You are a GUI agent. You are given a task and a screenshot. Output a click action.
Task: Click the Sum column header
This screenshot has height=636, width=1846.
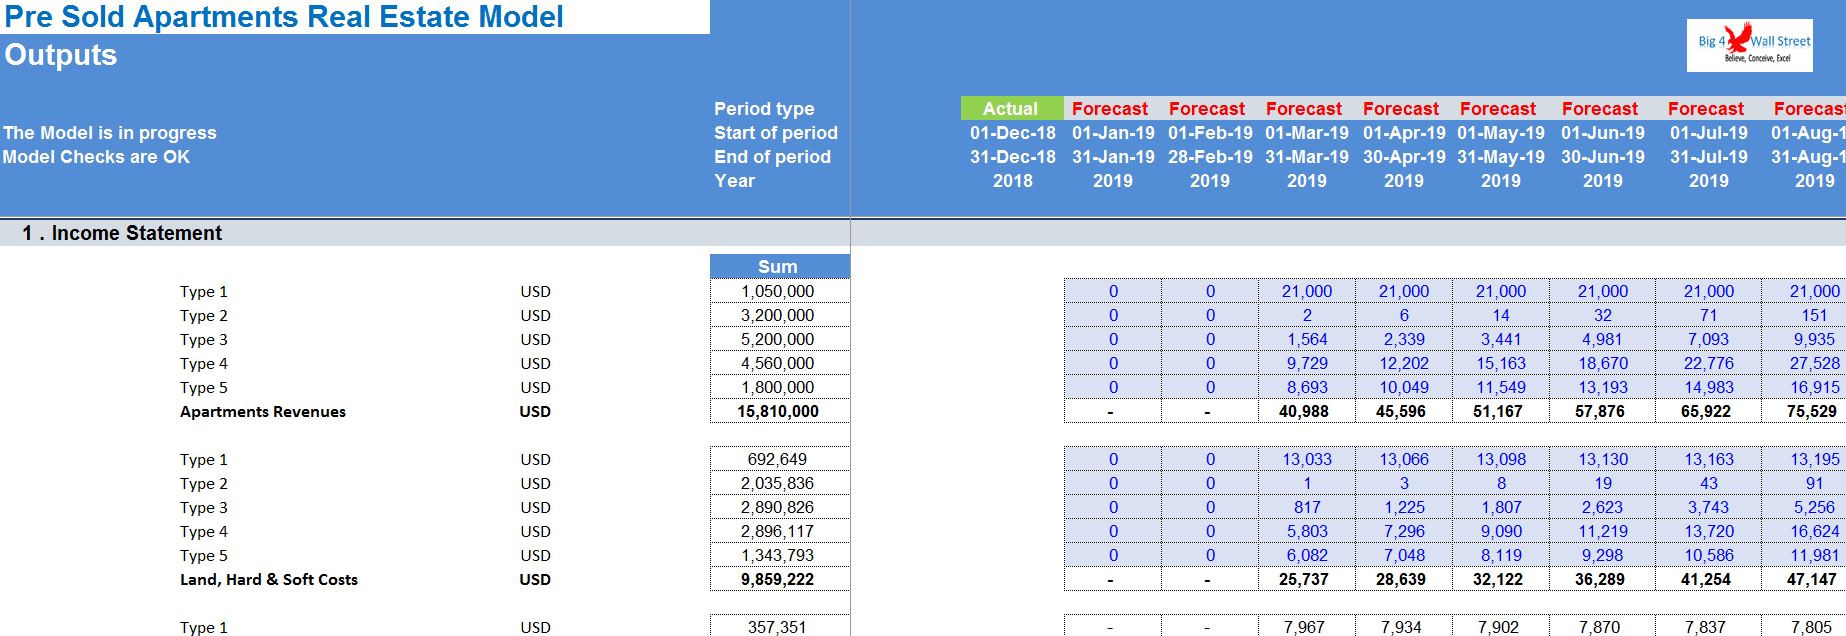pyautogui.click(x=779, y=266)
